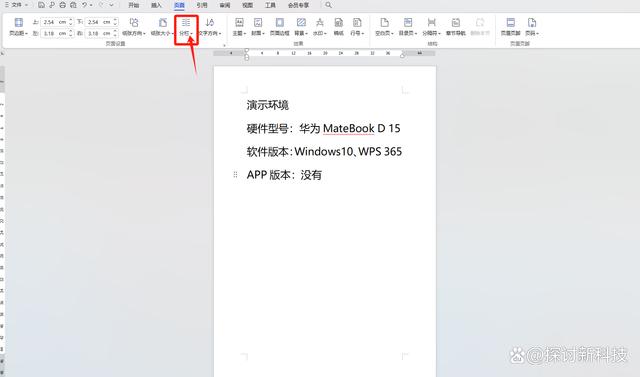
Task: Open the 水印 watermark menu
Action: (320, 27)
